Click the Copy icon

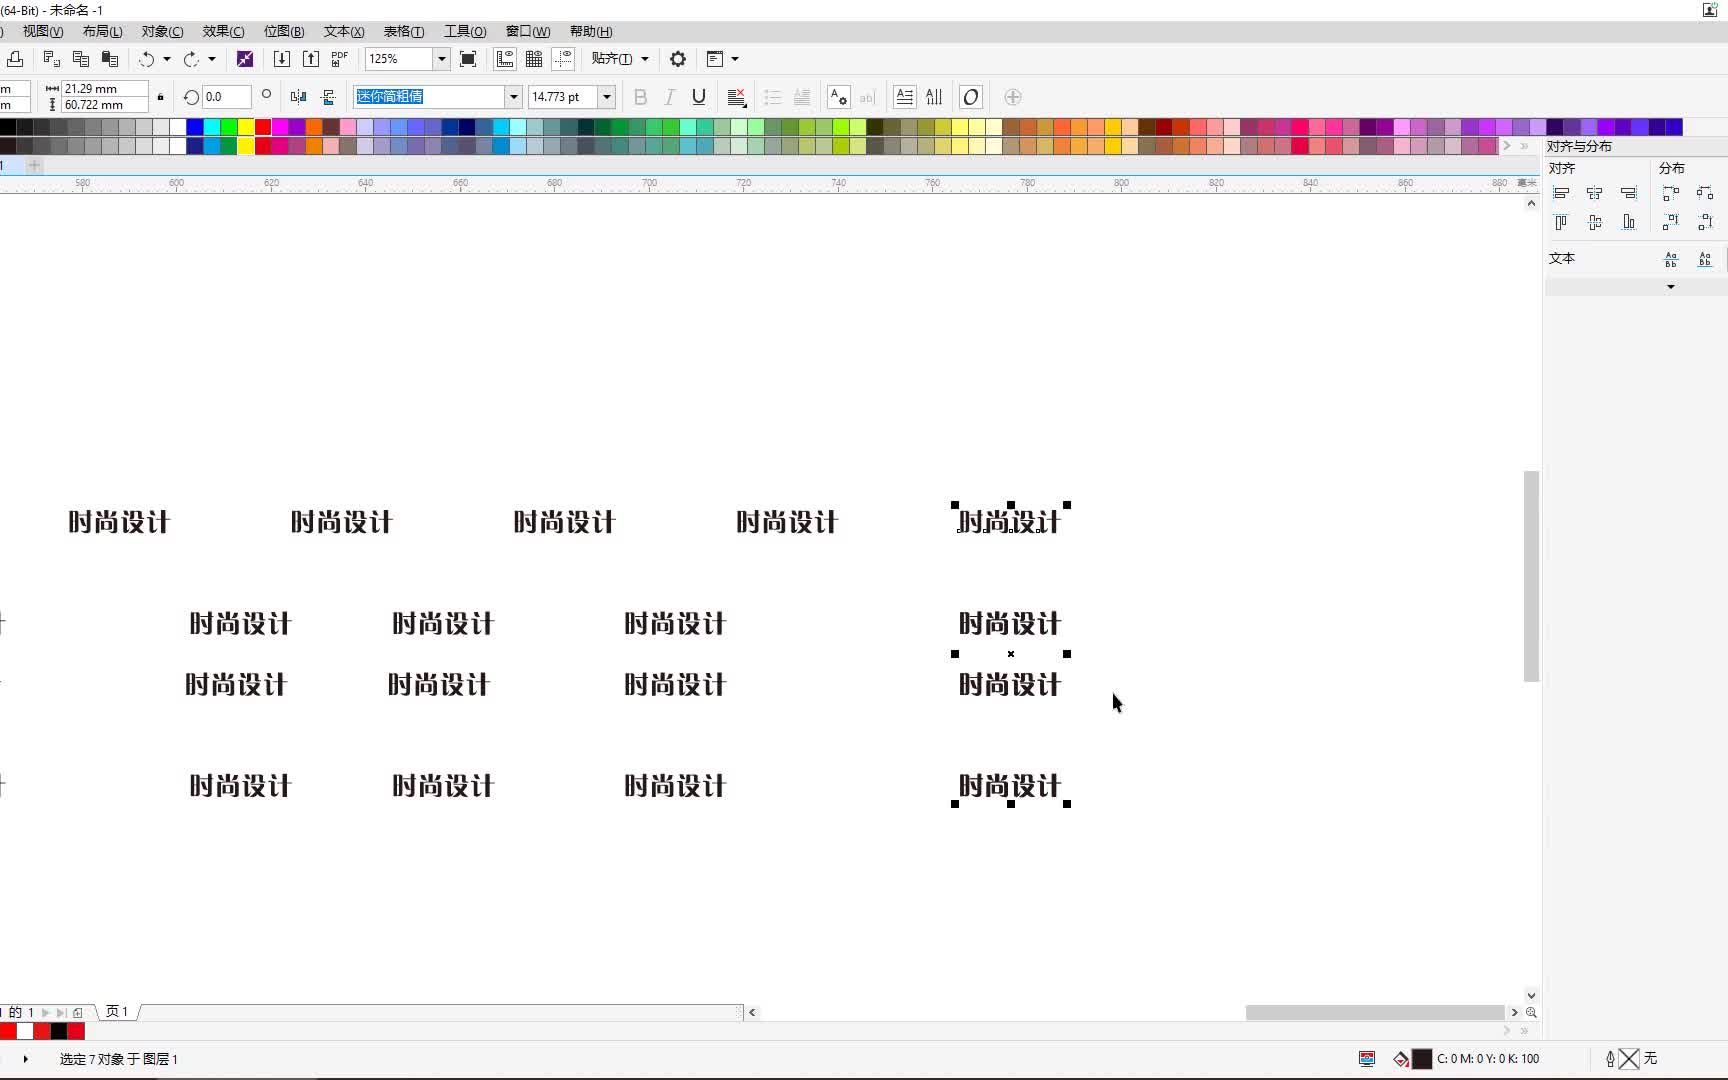coord(81,59)
